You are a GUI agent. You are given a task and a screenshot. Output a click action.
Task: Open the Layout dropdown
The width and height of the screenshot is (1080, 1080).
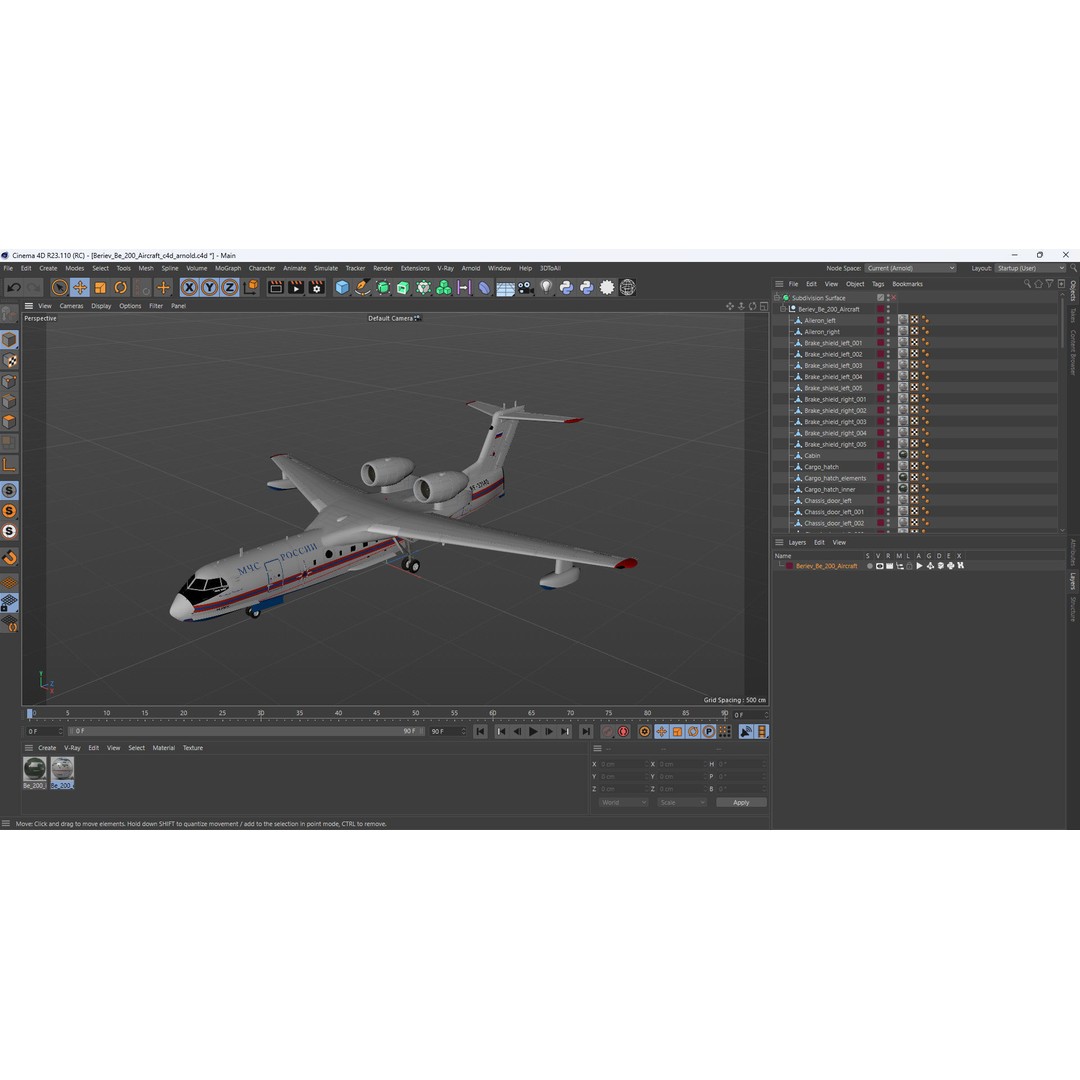[1030, 268]
